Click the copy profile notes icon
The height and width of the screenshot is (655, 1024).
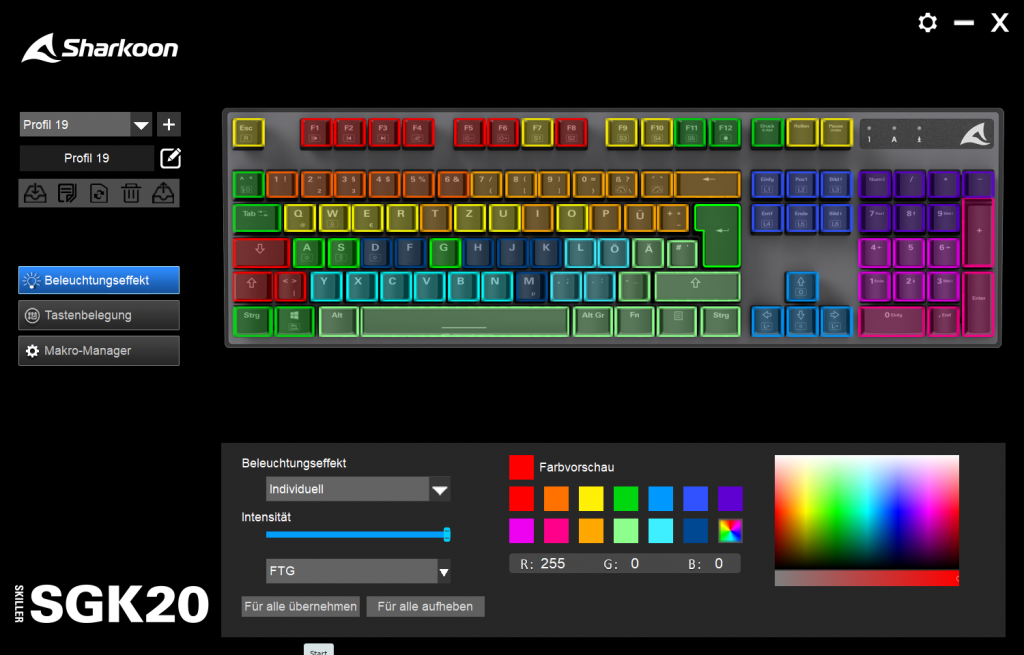(67, 193)
